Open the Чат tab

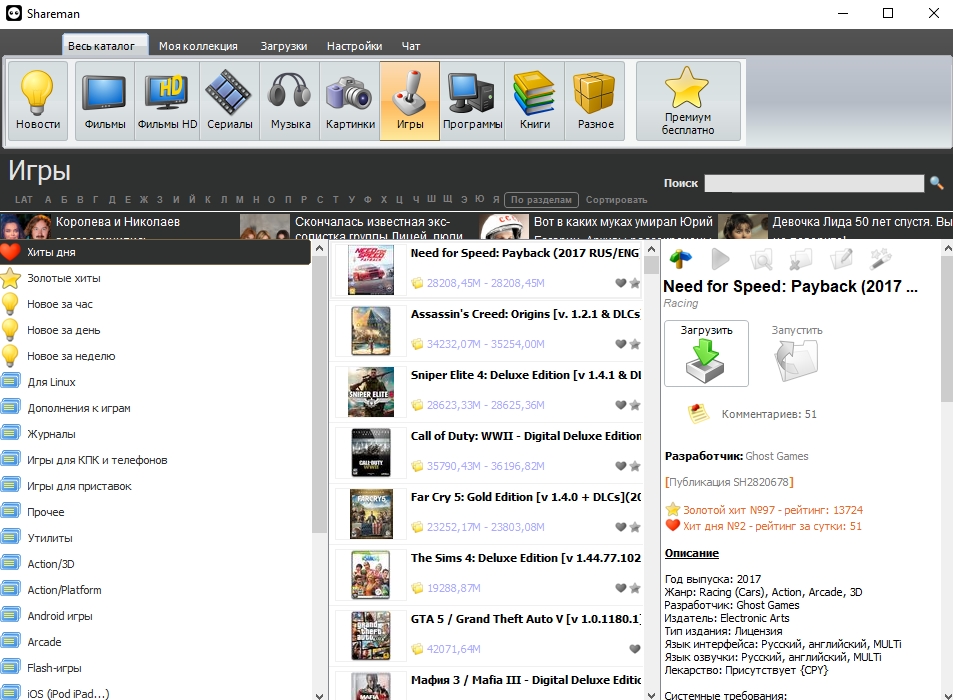point(411,46)
